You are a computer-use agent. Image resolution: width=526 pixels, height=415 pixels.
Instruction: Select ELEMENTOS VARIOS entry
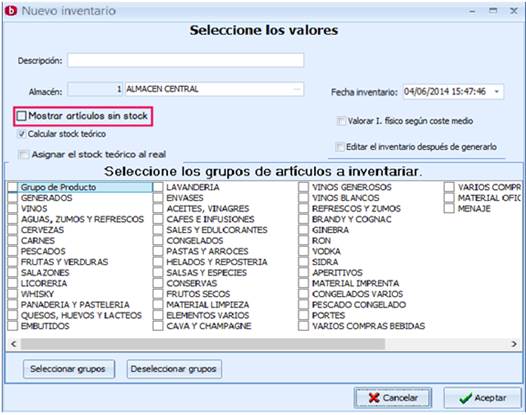pyautogui.click(x=208, y=315)
